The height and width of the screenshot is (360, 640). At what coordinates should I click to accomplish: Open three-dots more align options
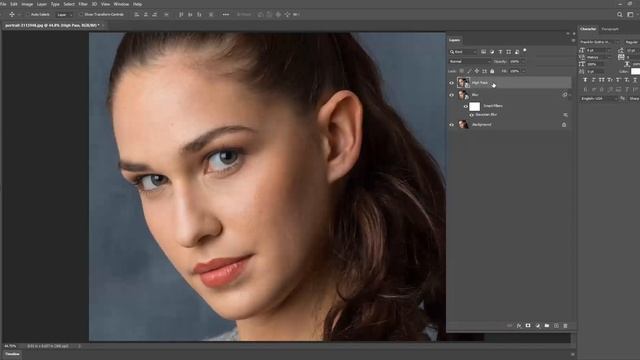click(226, 14)
